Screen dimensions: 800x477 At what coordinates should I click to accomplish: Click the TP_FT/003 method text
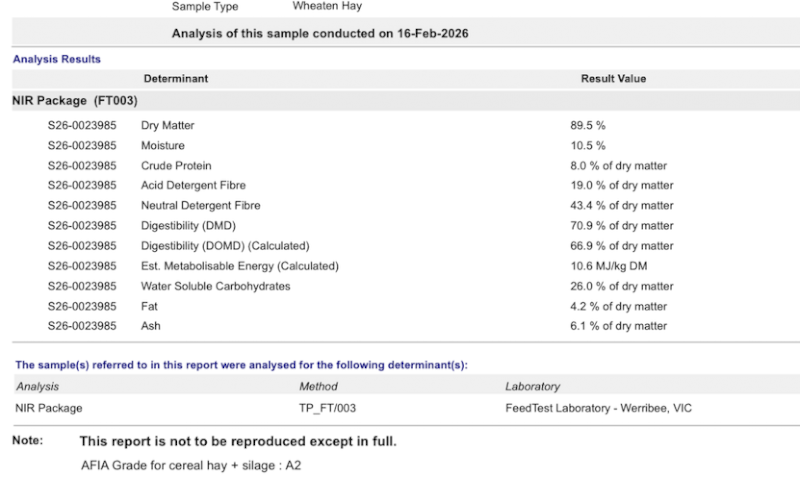(x=328, y=408)
